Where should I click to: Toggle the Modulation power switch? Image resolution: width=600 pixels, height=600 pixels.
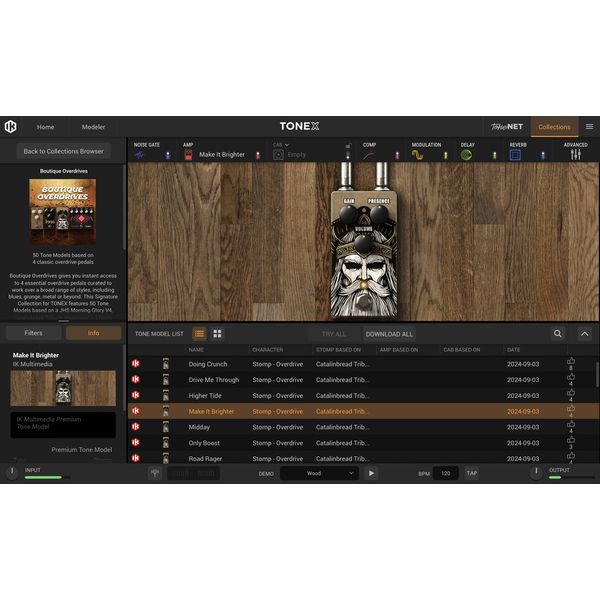pos(445,155)
